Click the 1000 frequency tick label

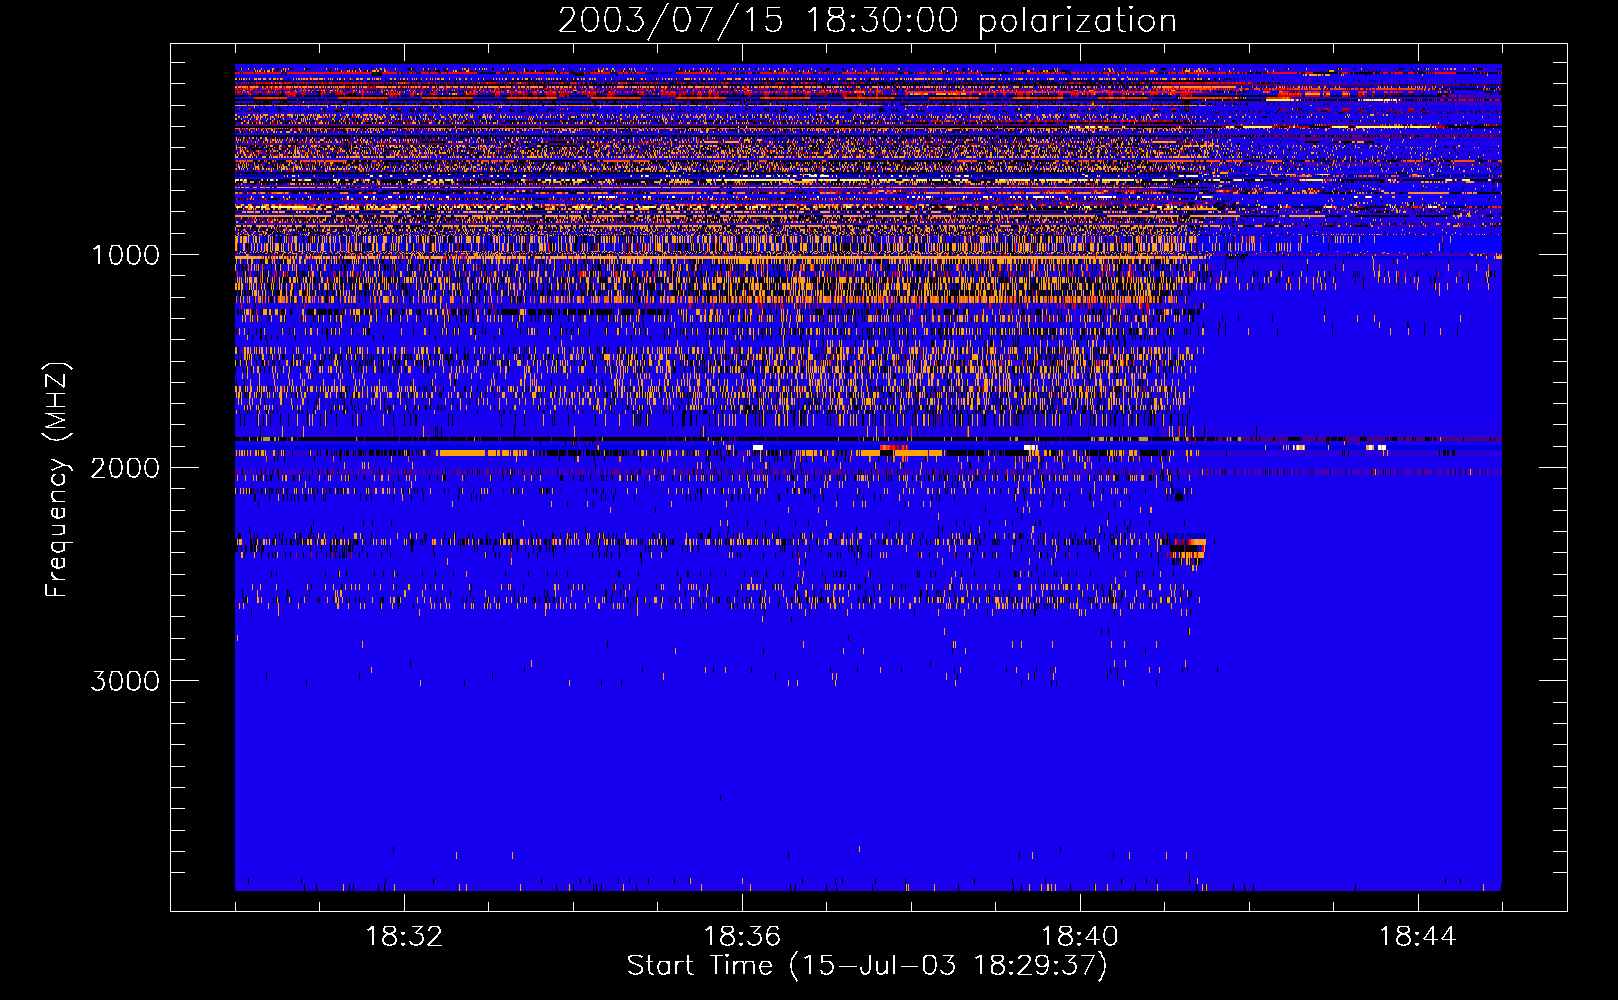(x=126, y=255)
